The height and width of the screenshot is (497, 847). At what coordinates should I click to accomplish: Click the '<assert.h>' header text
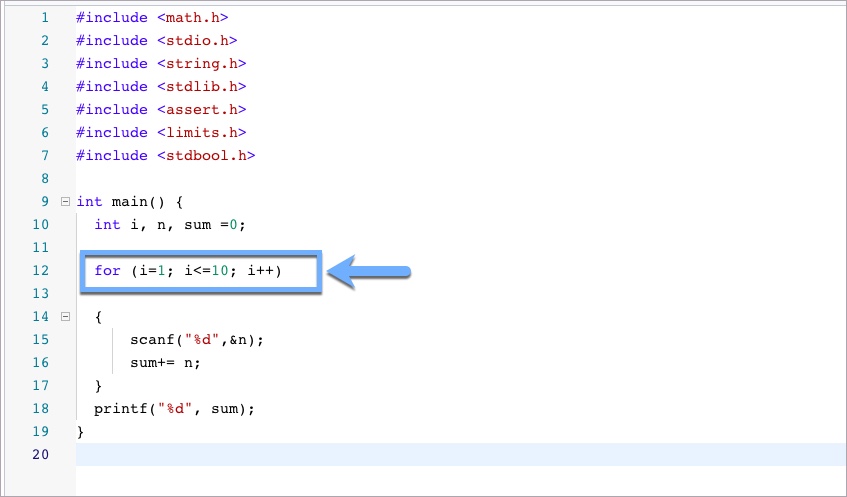pos(201,110)
